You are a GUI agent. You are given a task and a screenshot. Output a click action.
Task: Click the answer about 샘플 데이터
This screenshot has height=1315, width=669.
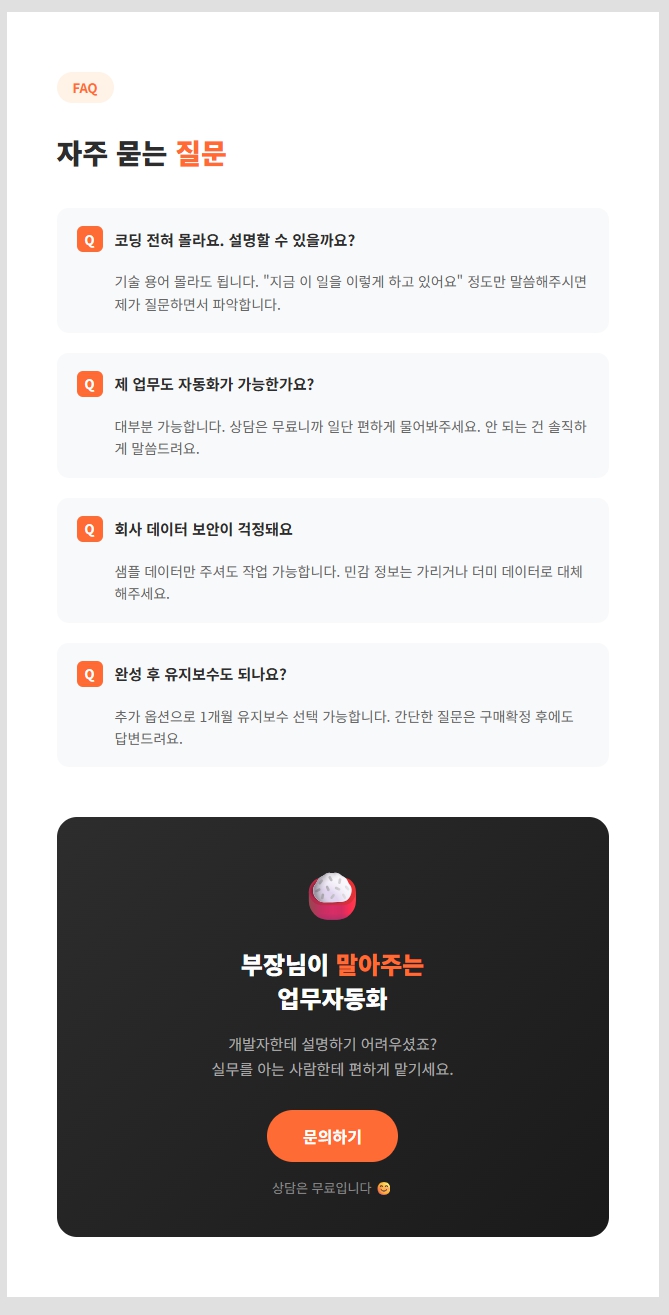(x=349, y=582)
